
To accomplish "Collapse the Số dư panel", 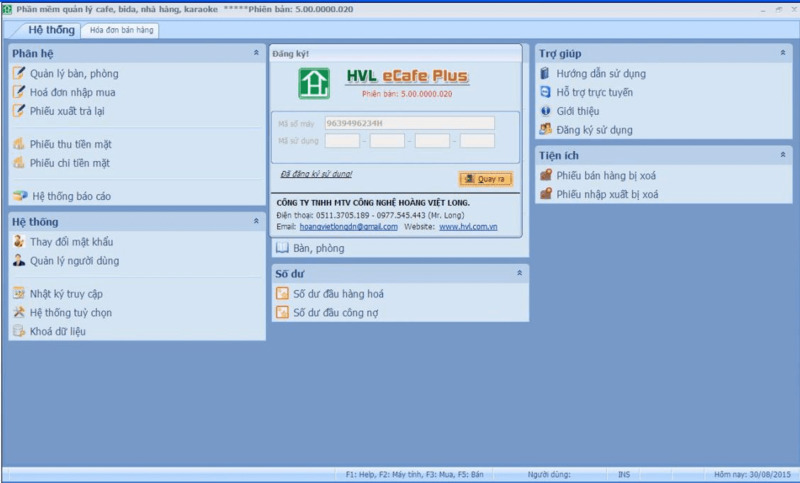I will [519, 273].
